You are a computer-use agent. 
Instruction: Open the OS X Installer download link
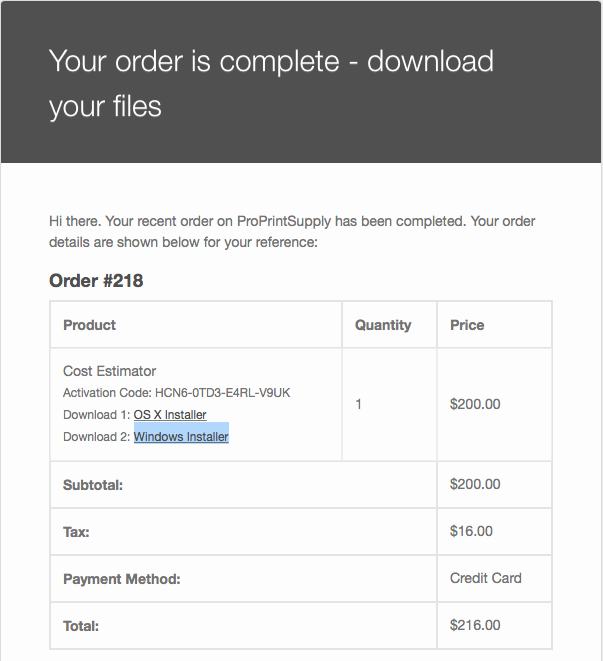pos(170,415)
